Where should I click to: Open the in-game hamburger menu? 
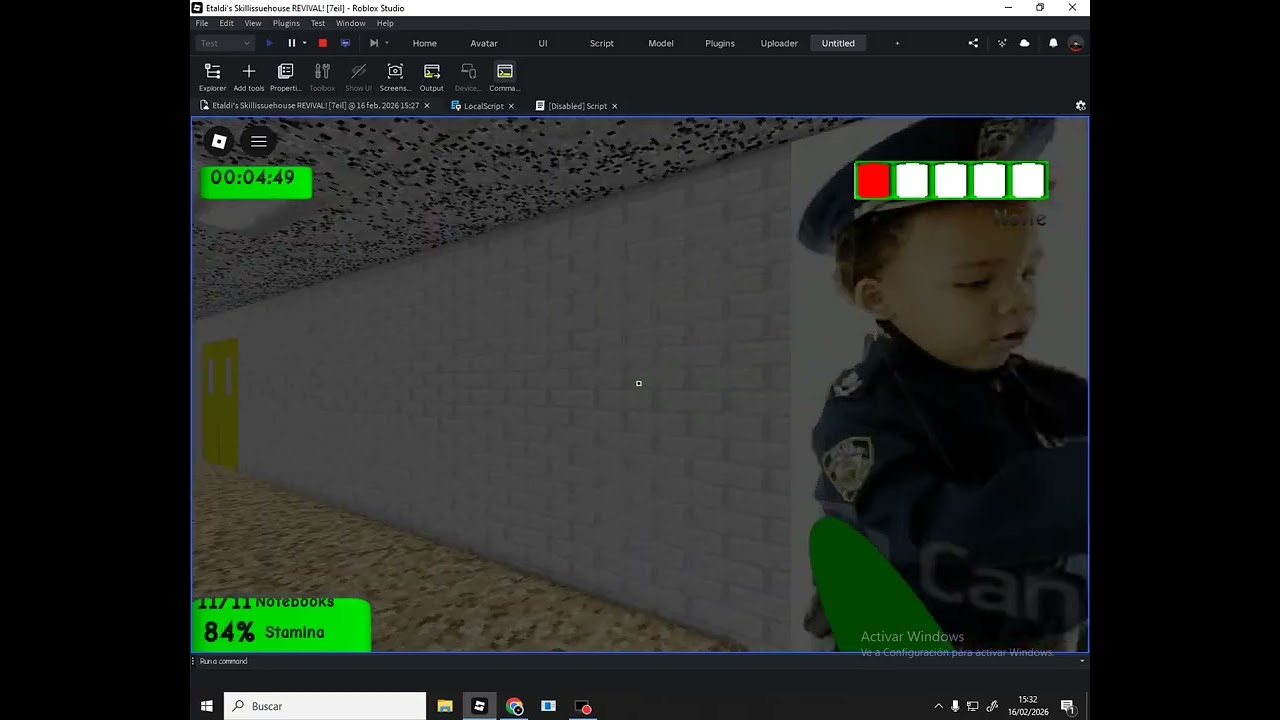click(x=258, y=141)
